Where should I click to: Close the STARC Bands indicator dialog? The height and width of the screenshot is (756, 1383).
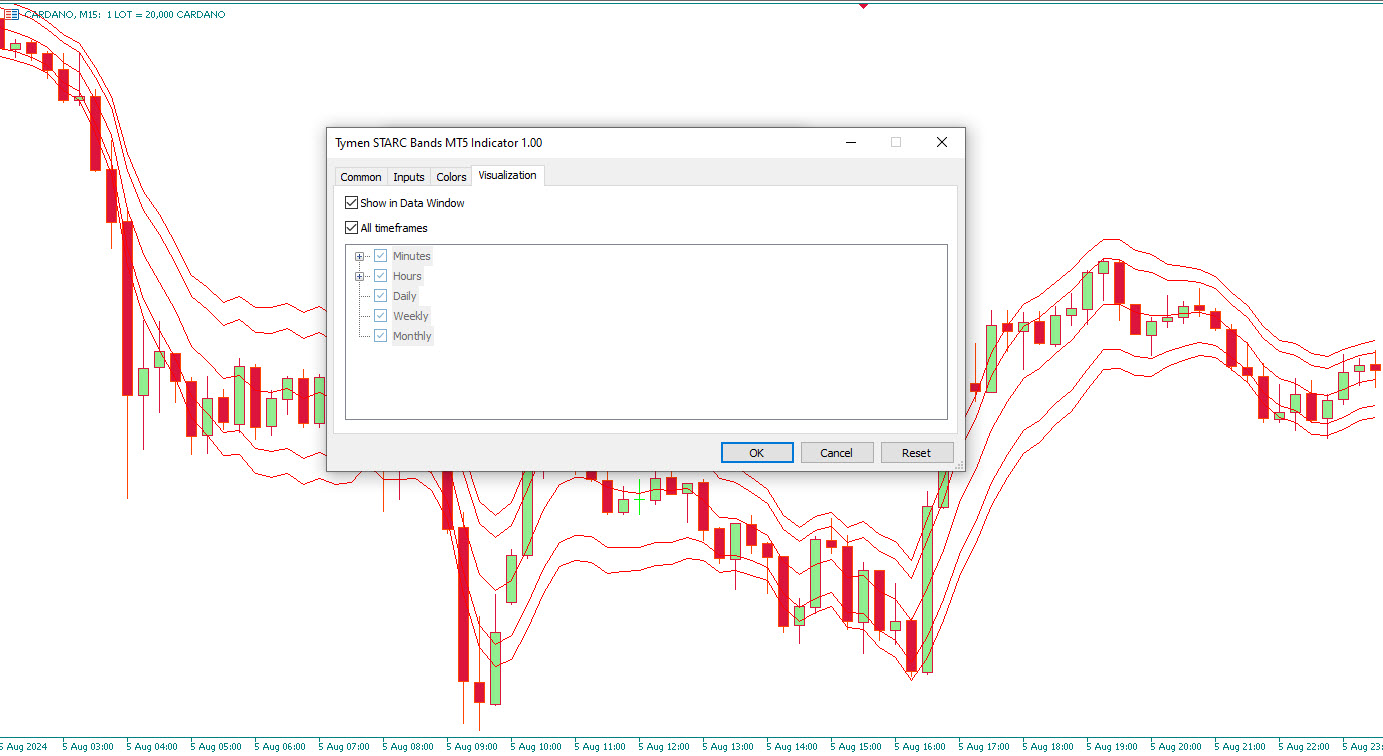click(941, 143)
